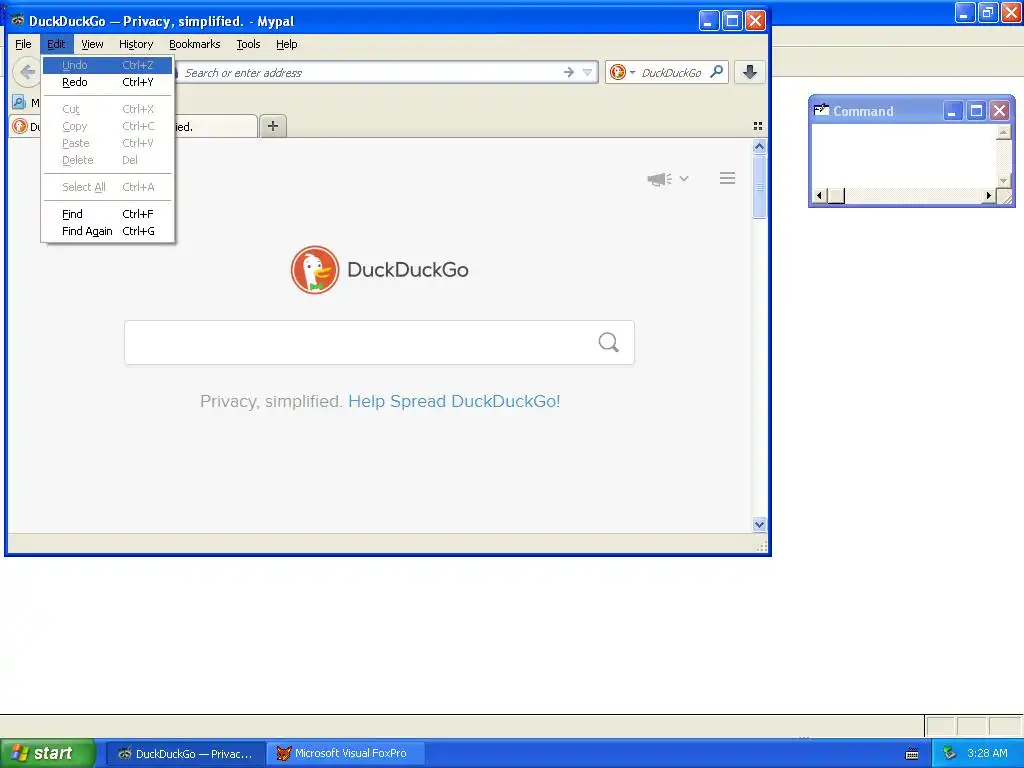
Task: Open the hamburger menu on DuckDuckGo page
Action: (x=728, y=178)
